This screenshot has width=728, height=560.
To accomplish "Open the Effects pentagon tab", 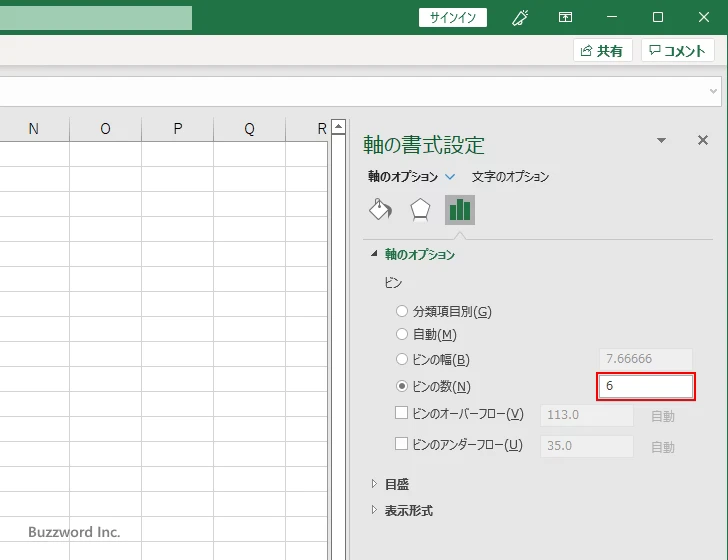I will (420, 210).
